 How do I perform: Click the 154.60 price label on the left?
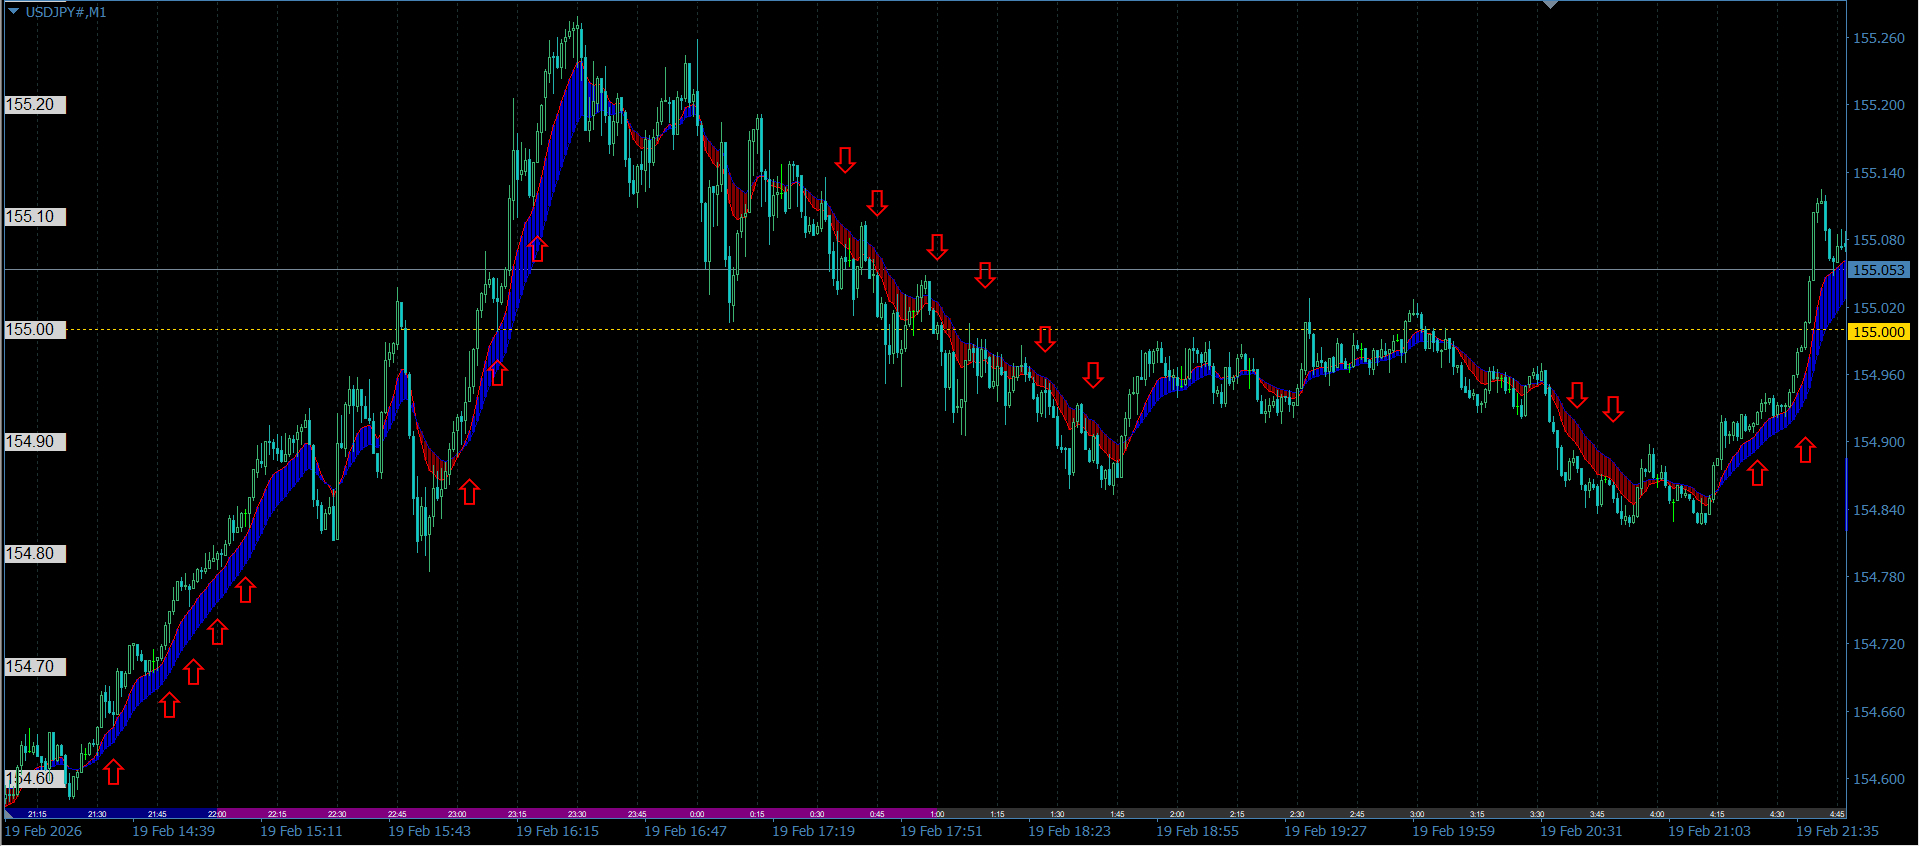[35, 779]
